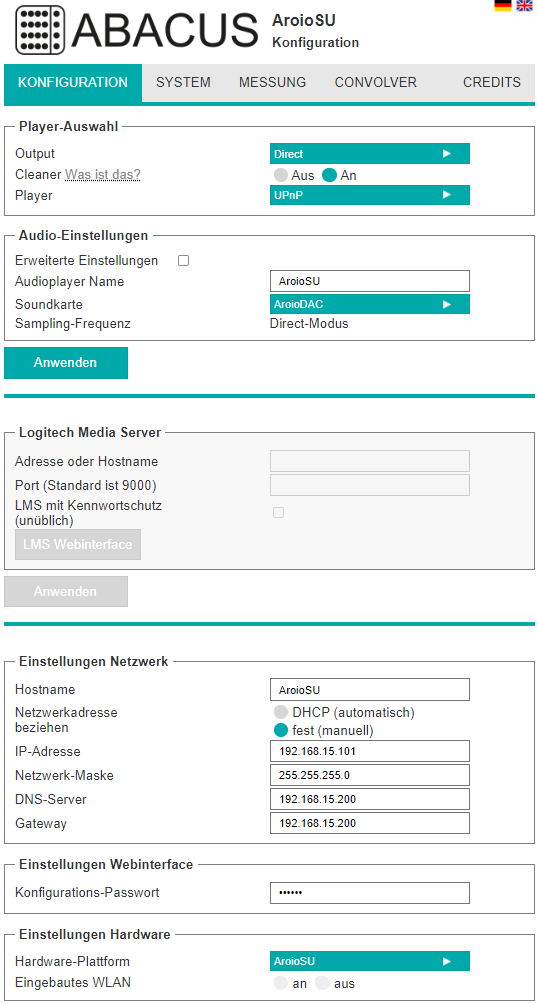Open the Hardware-Plattform dropdown
Viewport: 537px width, 1004px height.
click(370, 961)
